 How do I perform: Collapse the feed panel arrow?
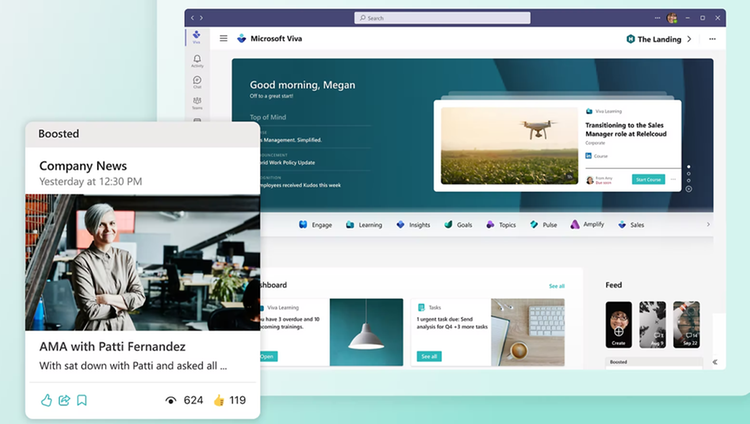coord(715,362)
